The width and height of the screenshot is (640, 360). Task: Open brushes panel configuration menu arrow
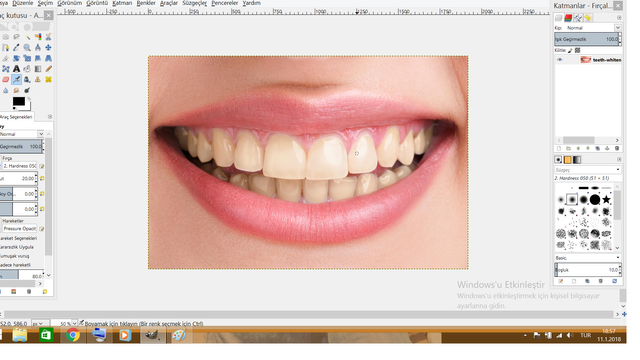pyautogui.click(x=619, y=160)
